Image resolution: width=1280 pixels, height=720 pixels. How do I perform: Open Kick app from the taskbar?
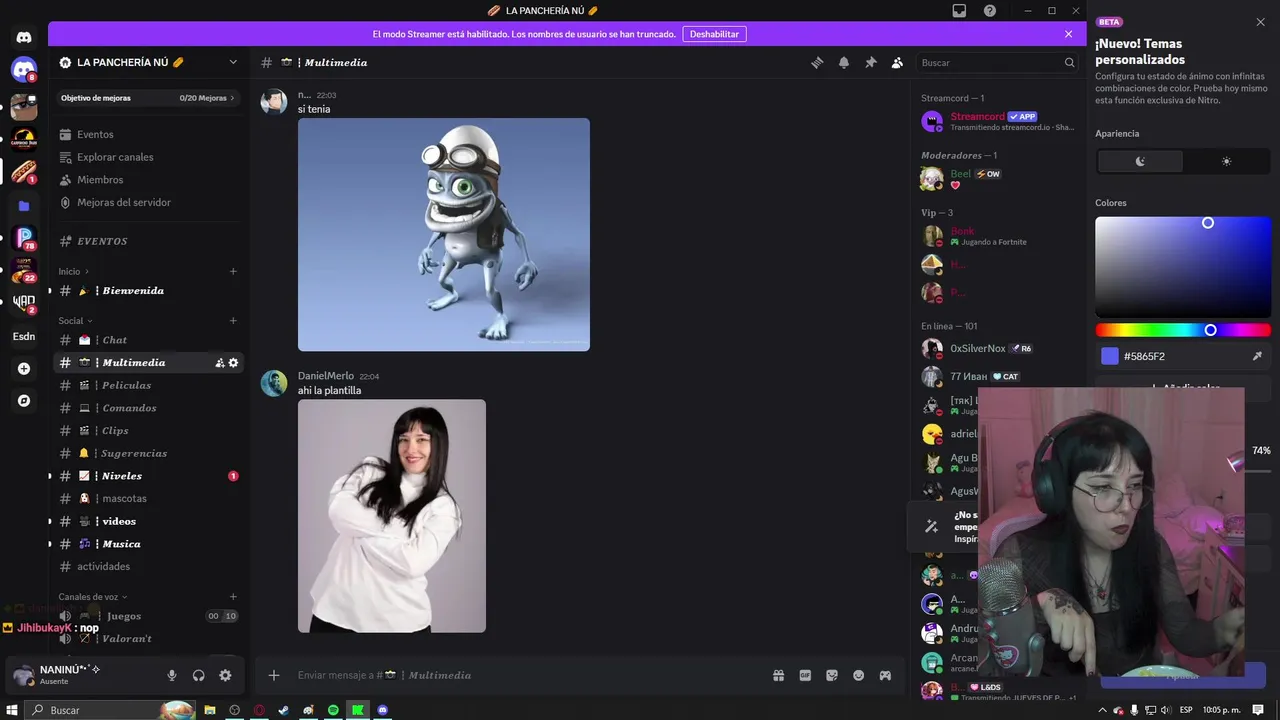358,710
